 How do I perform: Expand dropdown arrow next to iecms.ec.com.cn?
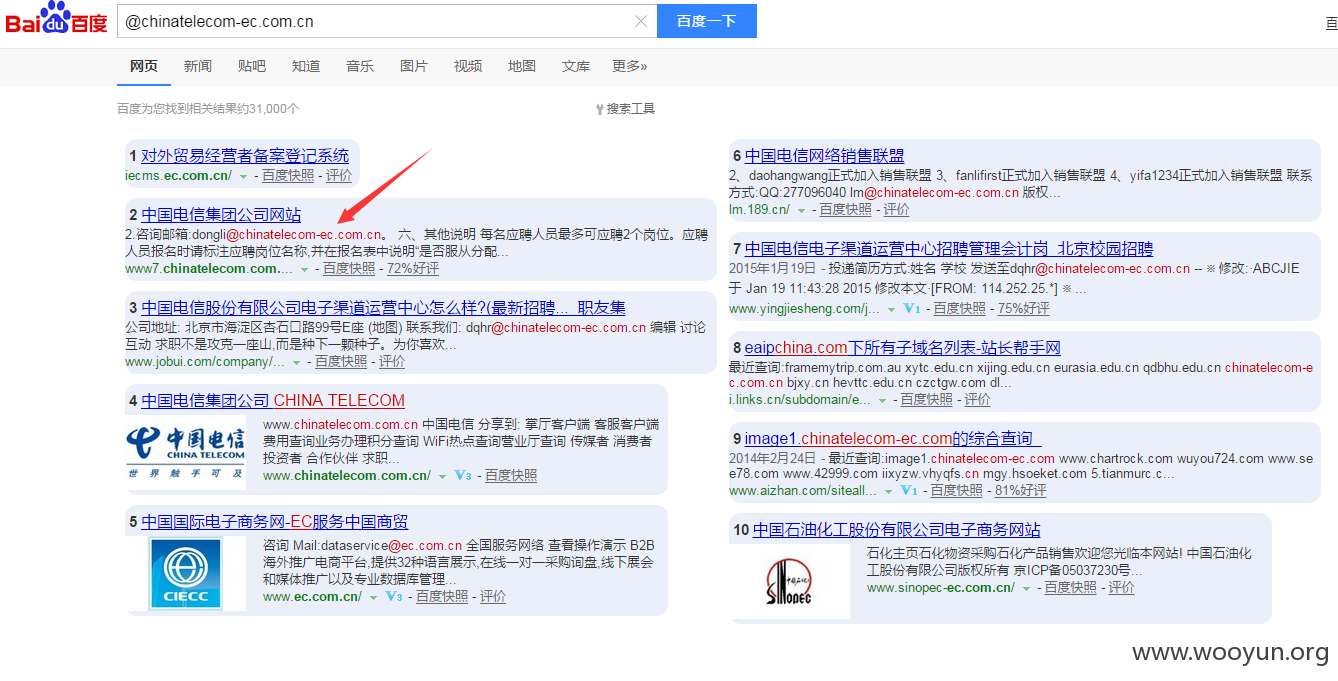pyautogui.click(x=243, y=176)
